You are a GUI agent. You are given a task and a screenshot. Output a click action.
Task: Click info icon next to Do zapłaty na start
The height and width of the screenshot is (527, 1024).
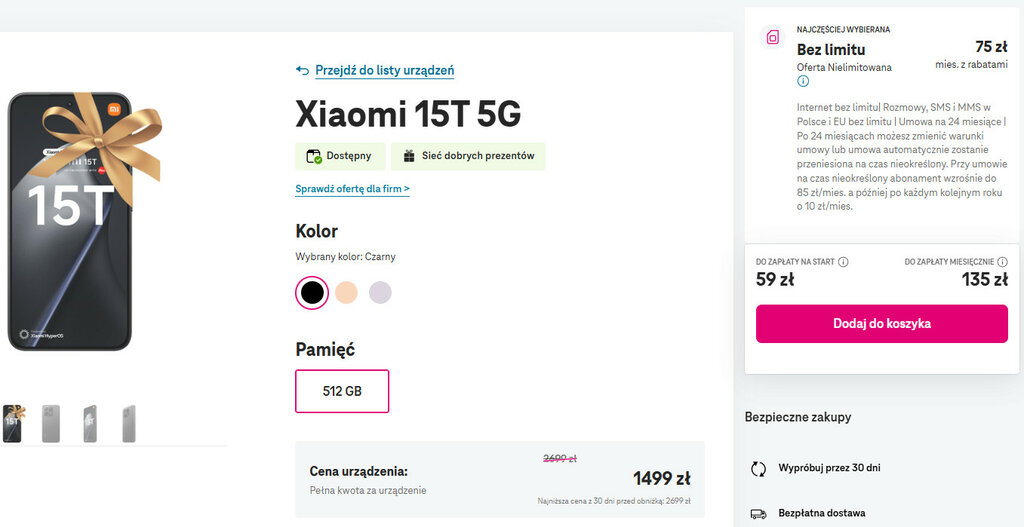click(x=843, y=262)
